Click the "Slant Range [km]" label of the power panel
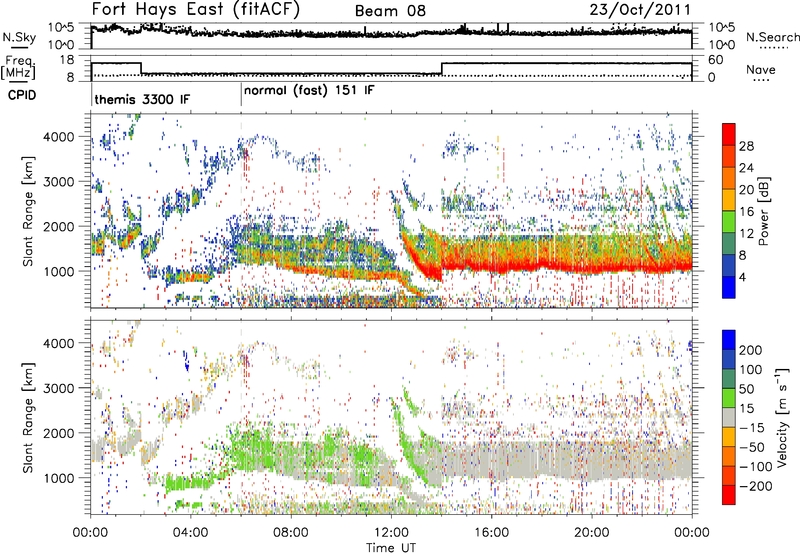The width and height of the screenshot is (800, 554). (x=28, y=211)
